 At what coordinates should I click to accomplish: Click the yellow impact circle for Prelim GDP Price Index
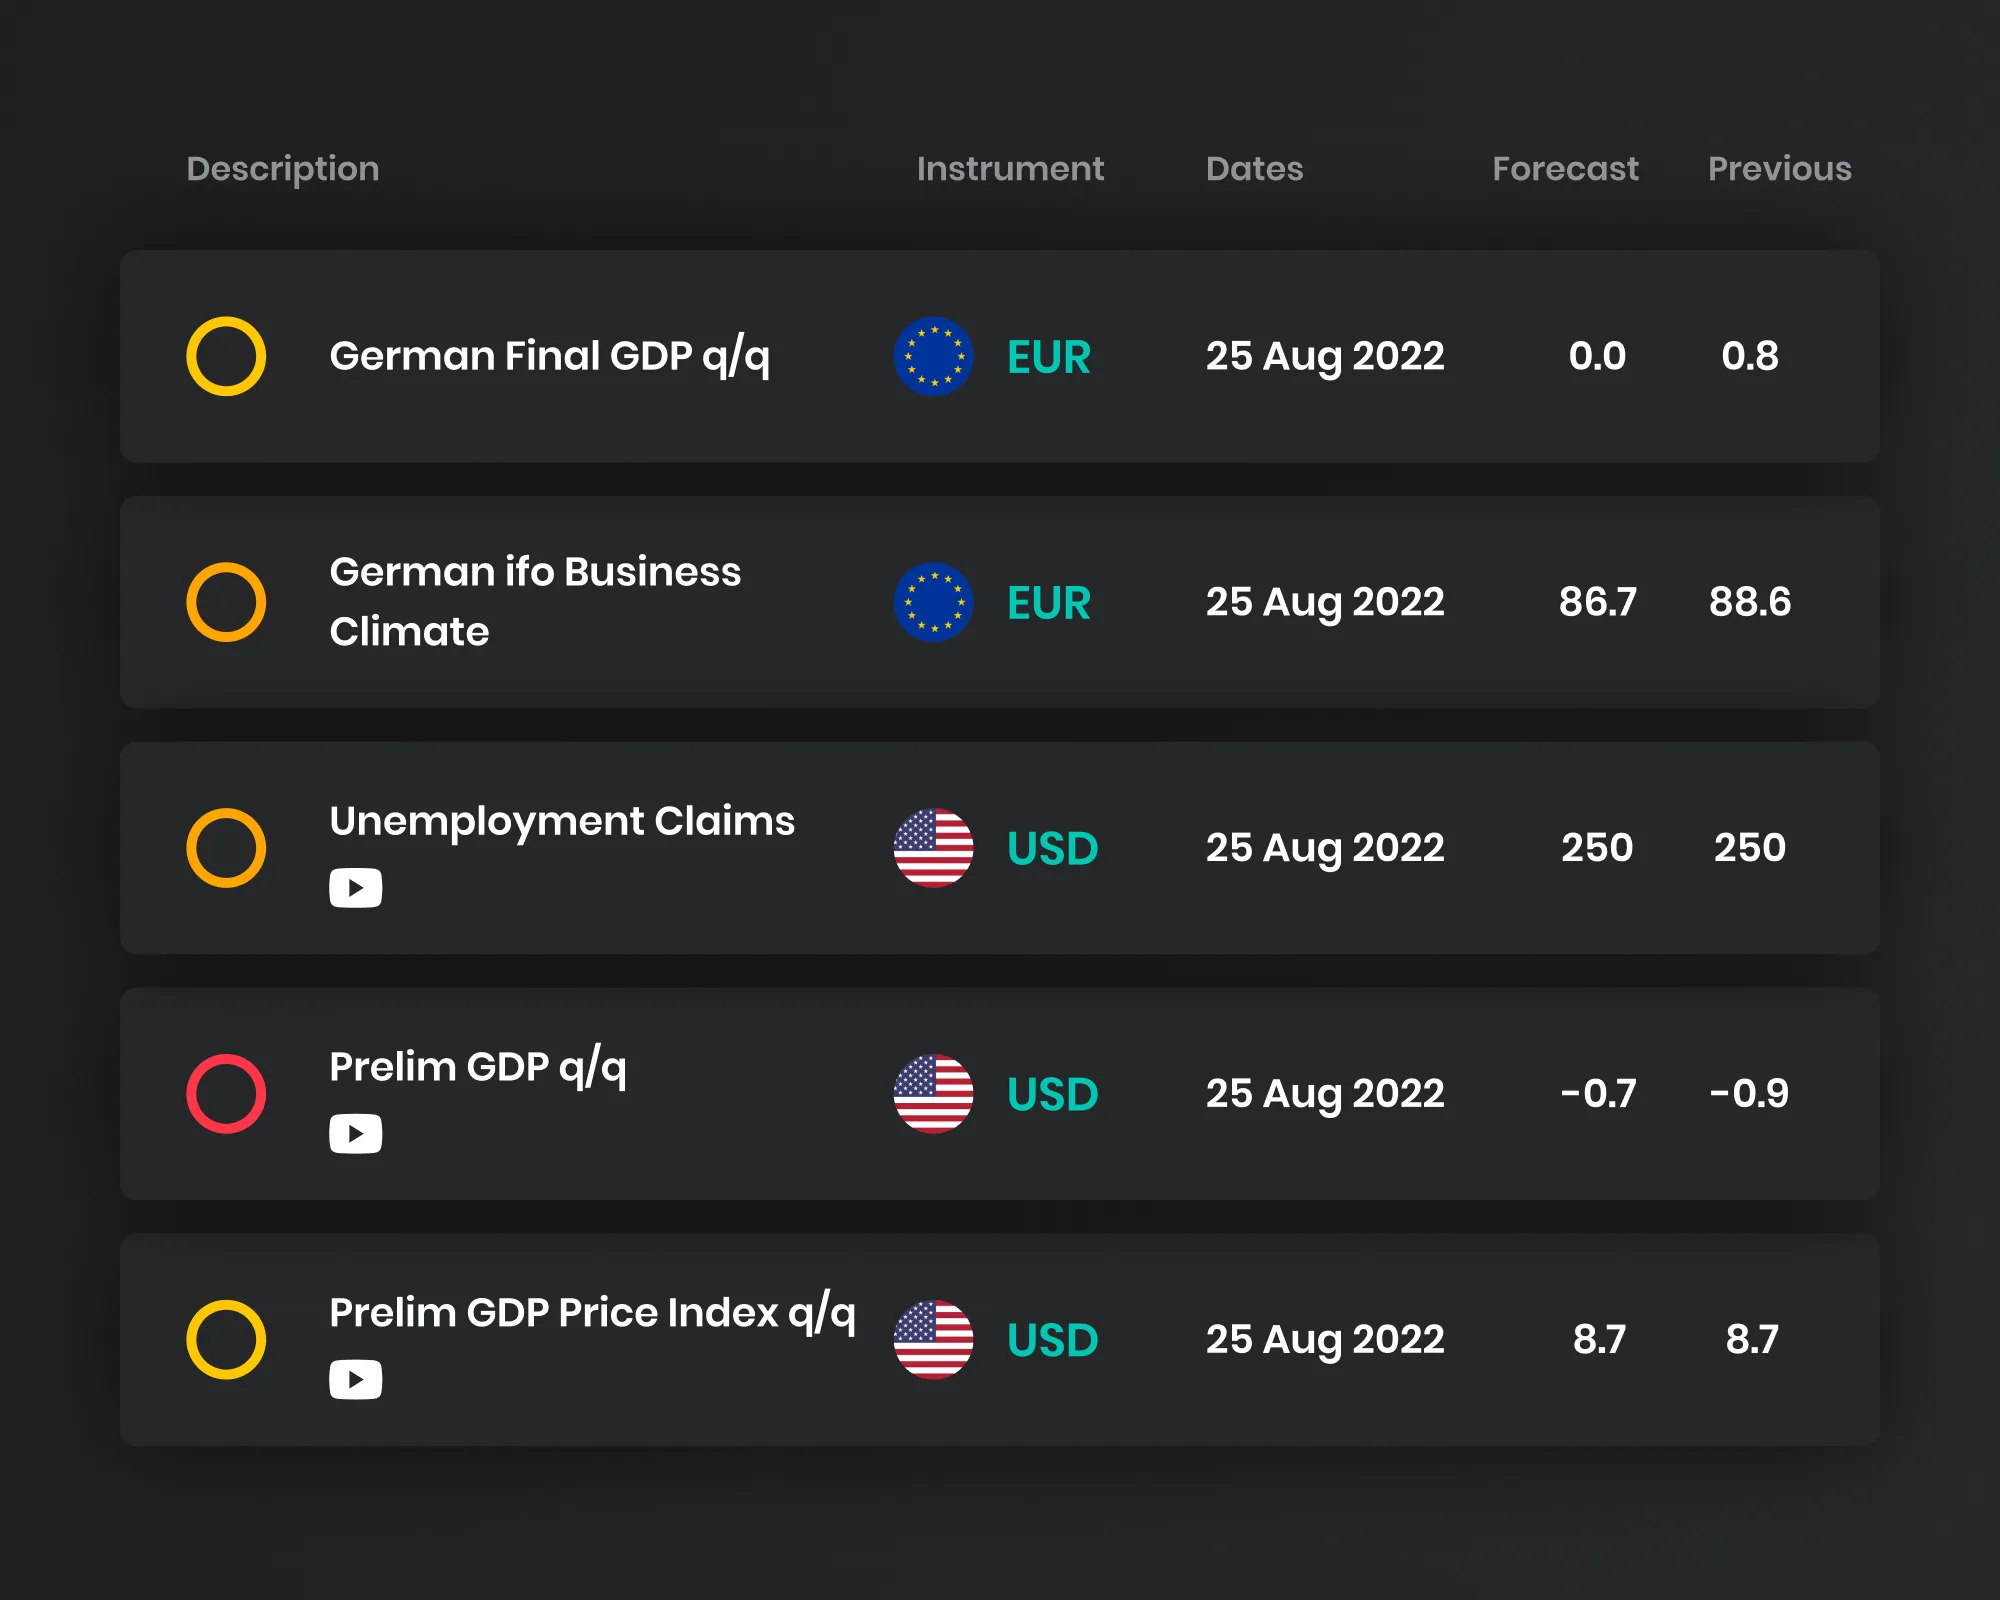226,1340
